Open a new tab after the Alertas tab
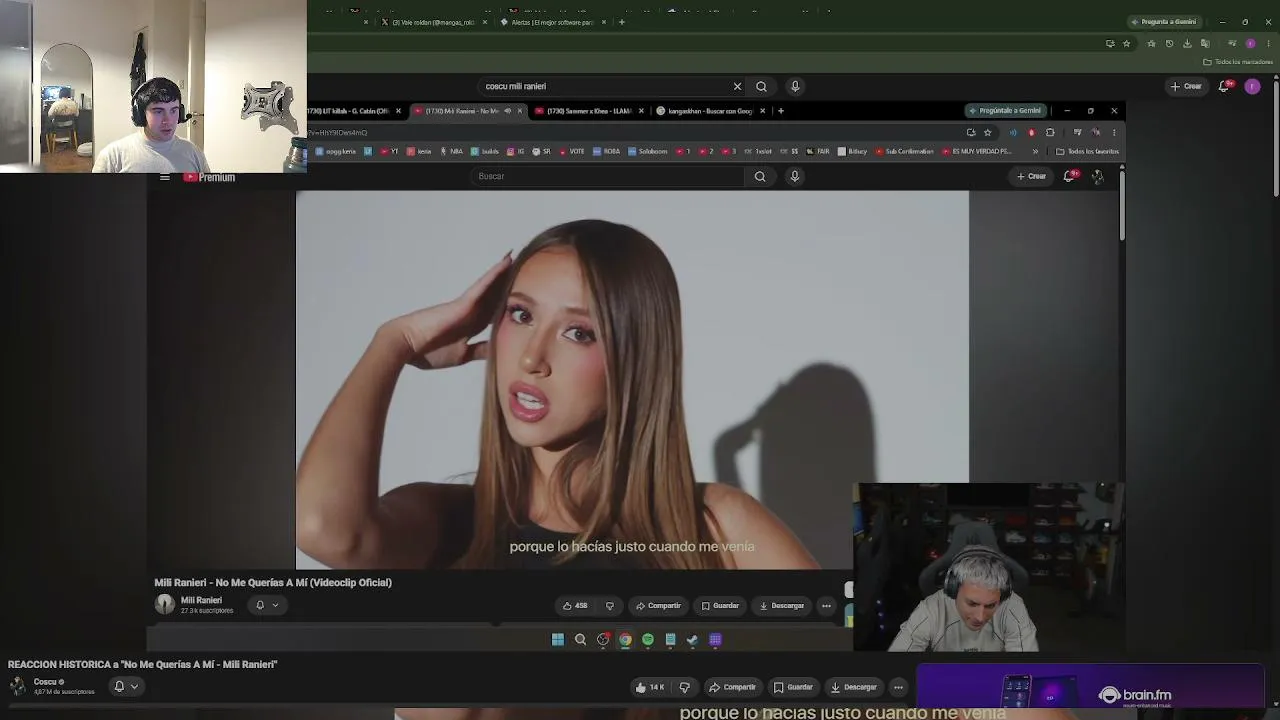Viewport: 1280px width, 720px height. 621,22
